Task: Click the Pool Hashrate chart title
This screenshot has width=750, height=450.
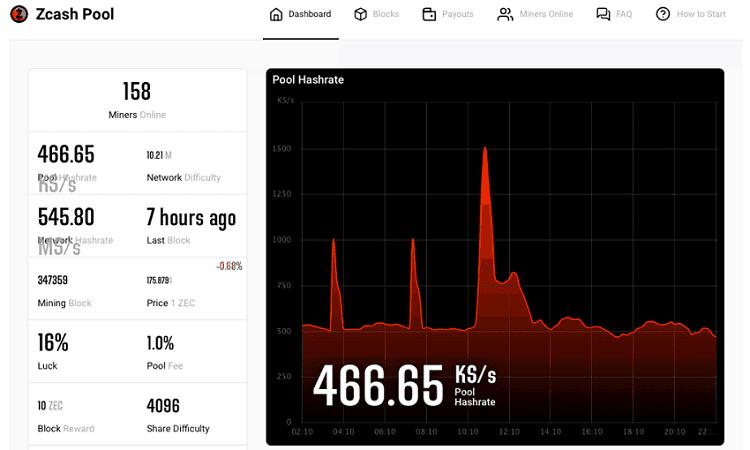Action: [x=308, y=79]
